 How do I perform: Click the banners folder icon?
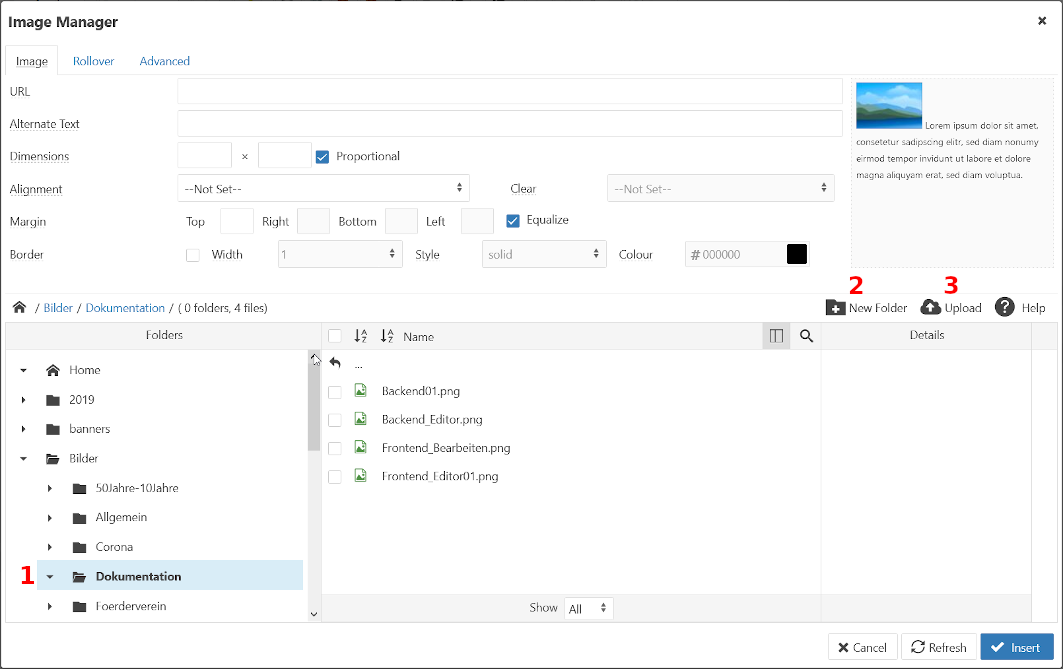(x=53, y=429)
